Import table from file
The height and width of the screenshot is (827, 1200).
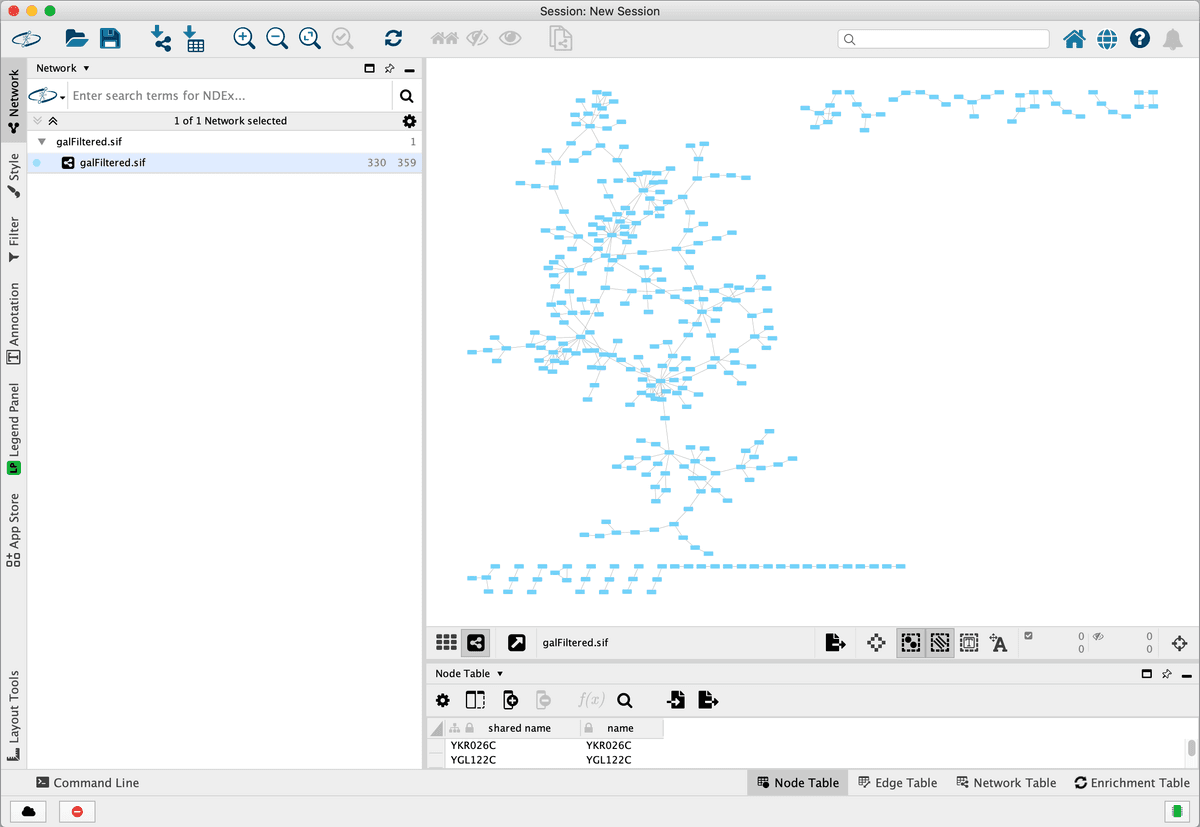click(x=194, y=39)
